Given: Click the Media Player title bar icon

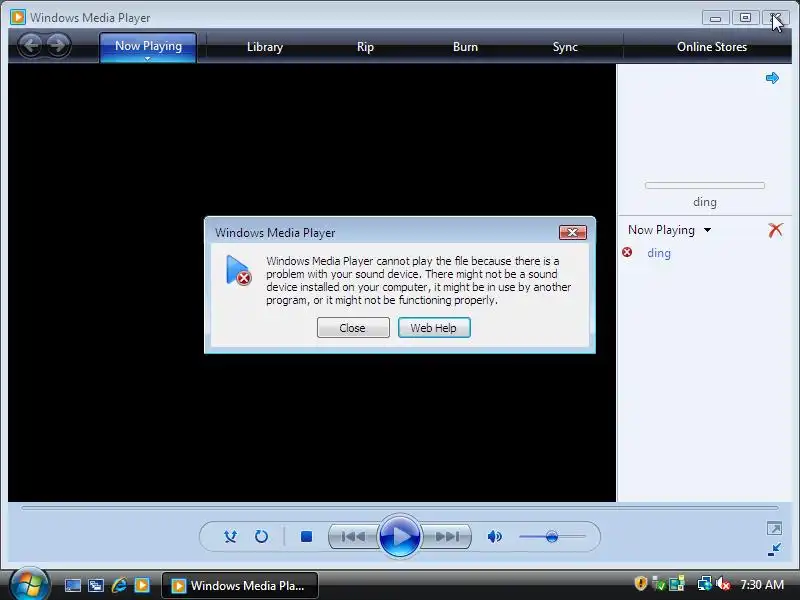Looking at the screenshot, I should point(18,17).
